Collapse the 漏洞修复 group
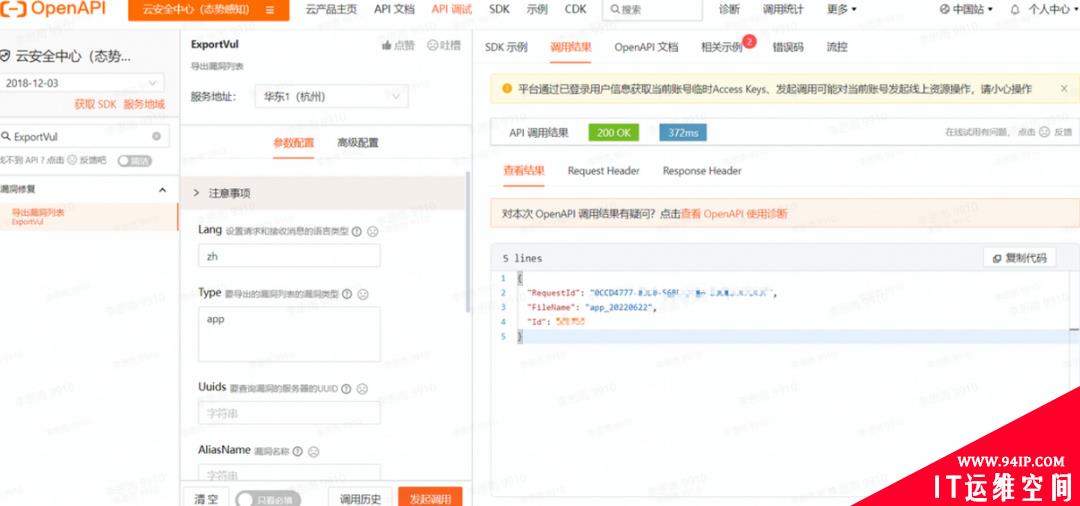 pos(163,189)
